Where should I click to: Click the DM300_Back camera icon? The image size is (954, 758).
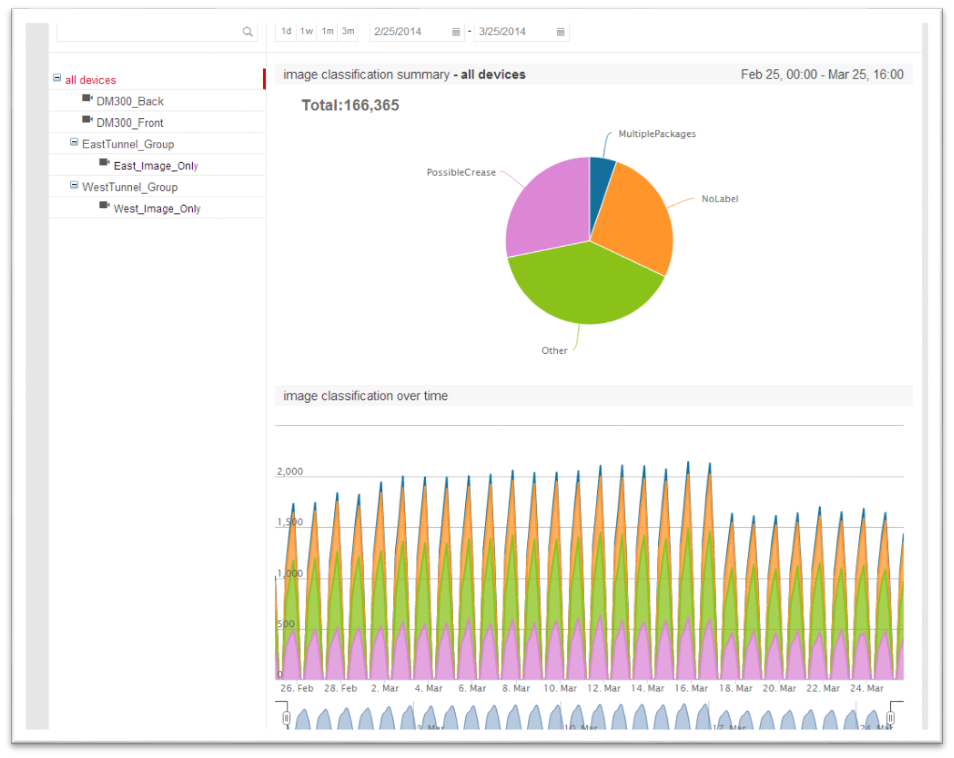click(x=88, y=99)
